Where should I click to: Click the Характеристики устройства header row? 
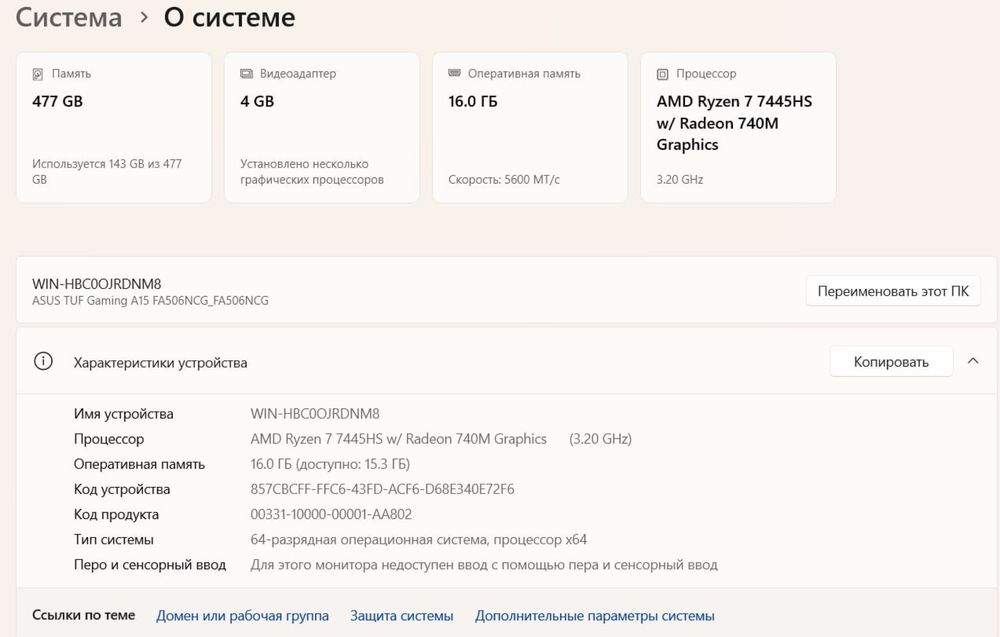coord(506,362)
